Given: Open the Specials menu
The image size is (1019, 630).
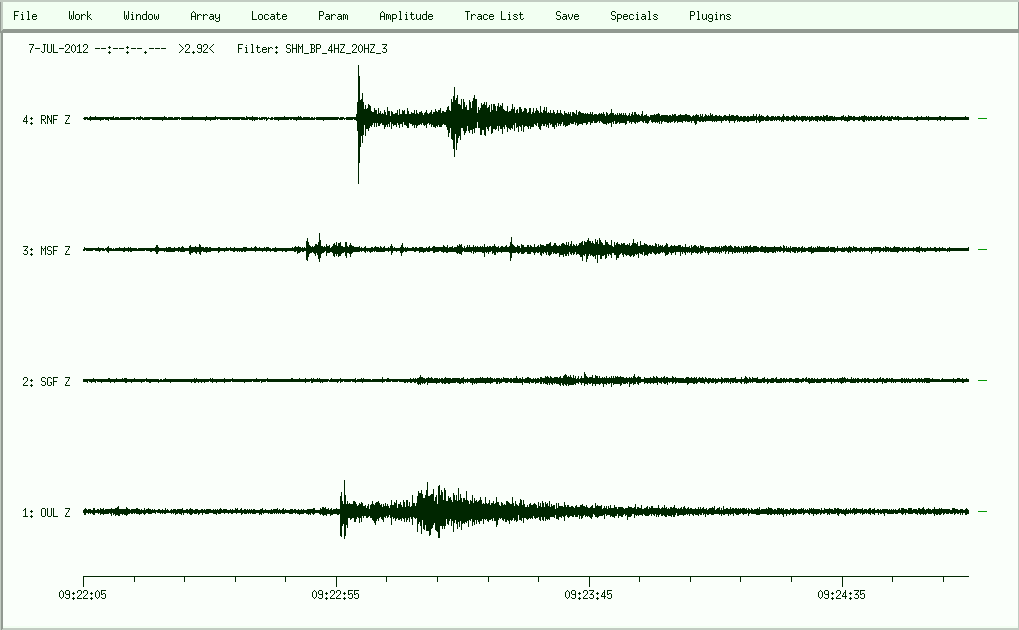Looking at the screenshot, I should point(634,16).
